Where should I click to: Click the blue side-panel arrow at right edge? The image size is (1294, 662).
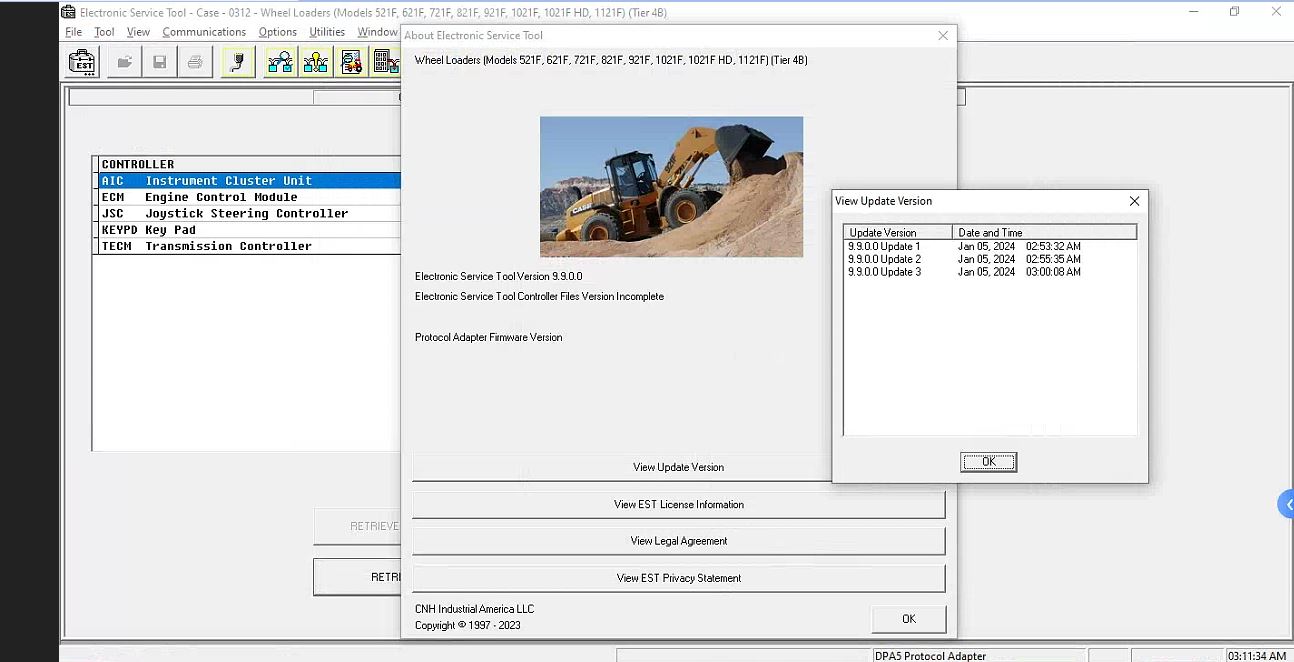pyautogui.click(x=1286, y=504)
